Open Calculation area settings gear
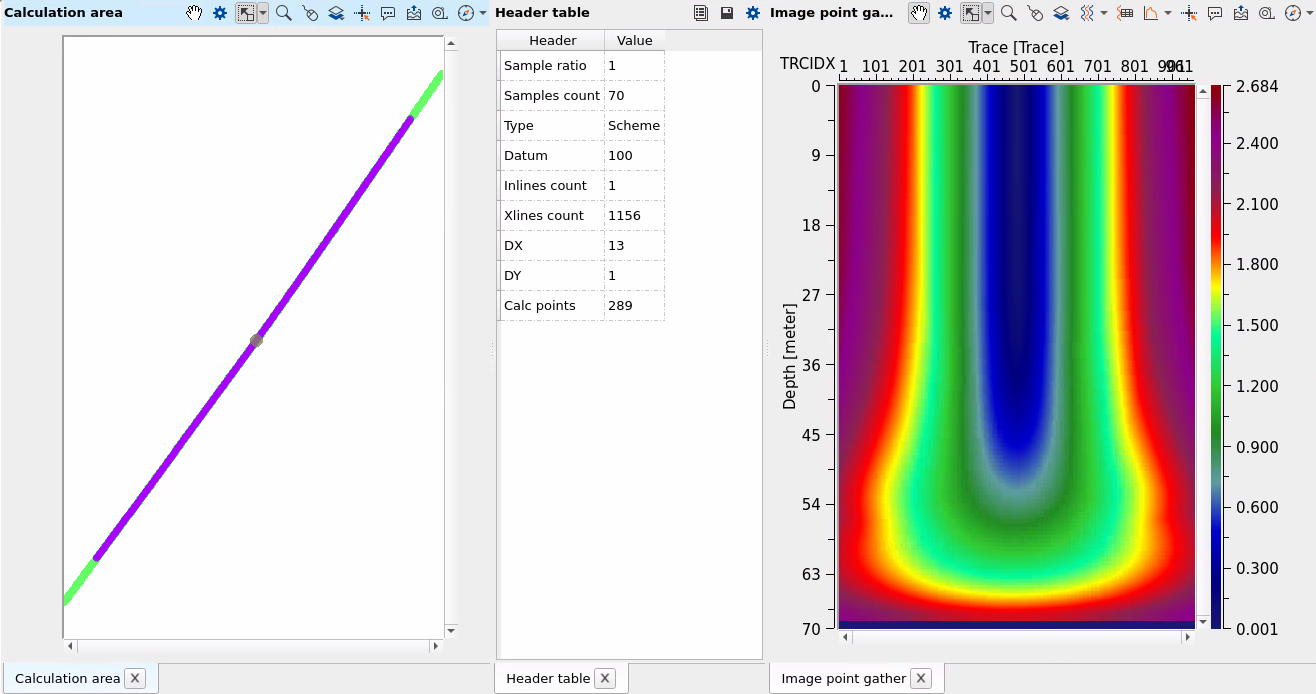This screenshot has width=1316, height=694. click(x=220, y=13)
